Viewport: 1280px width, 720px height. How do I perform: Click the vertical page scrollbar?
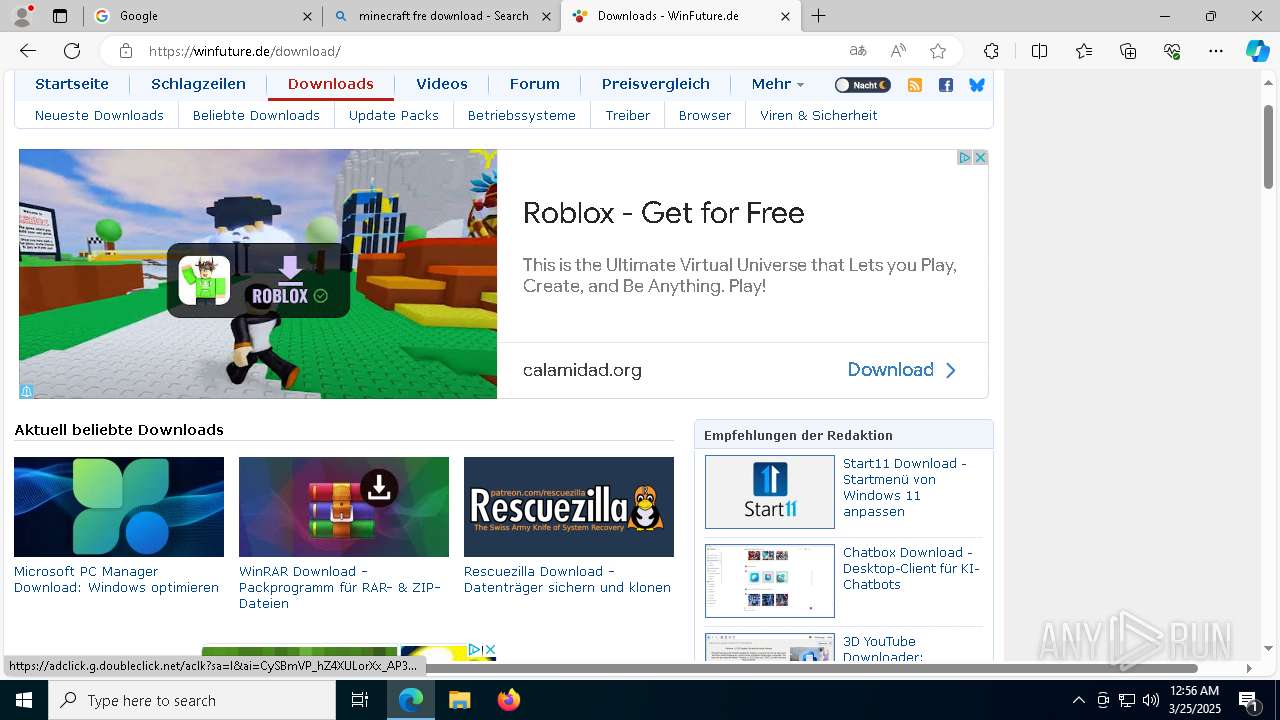[x=1269, y=146]
